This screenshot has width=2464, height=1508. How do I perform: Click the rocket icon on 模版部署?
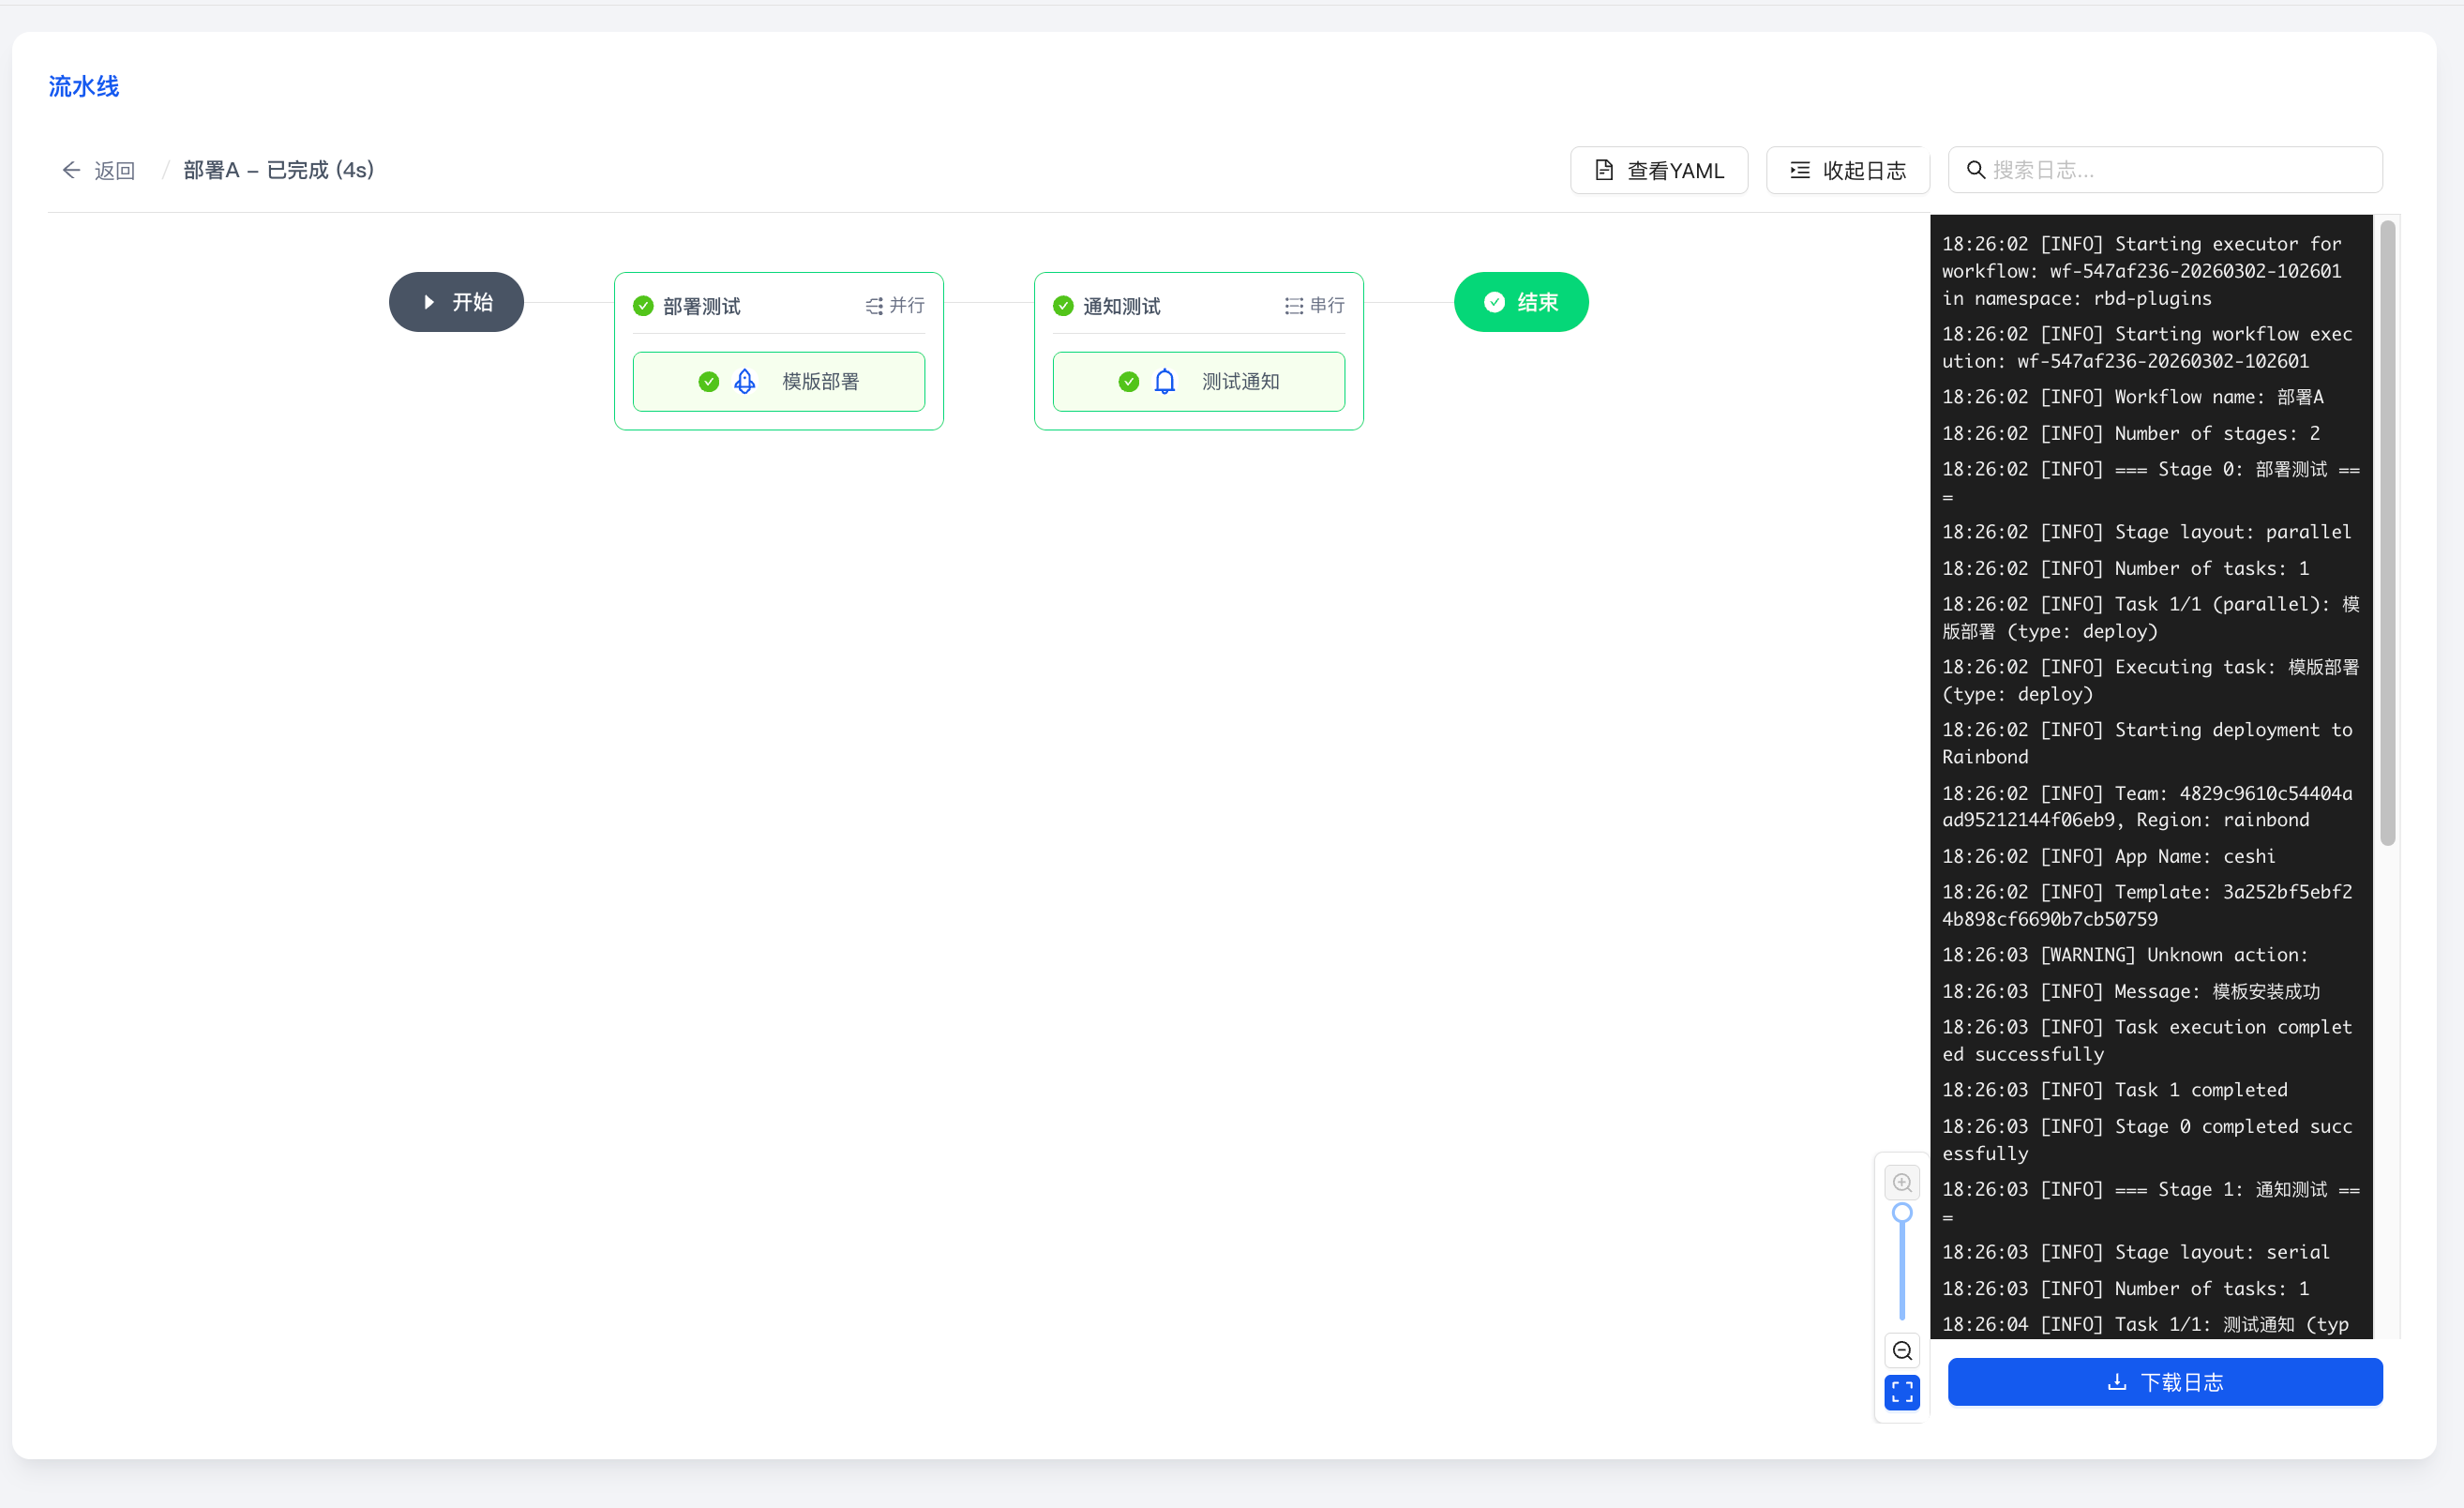(x=745, y=381)
